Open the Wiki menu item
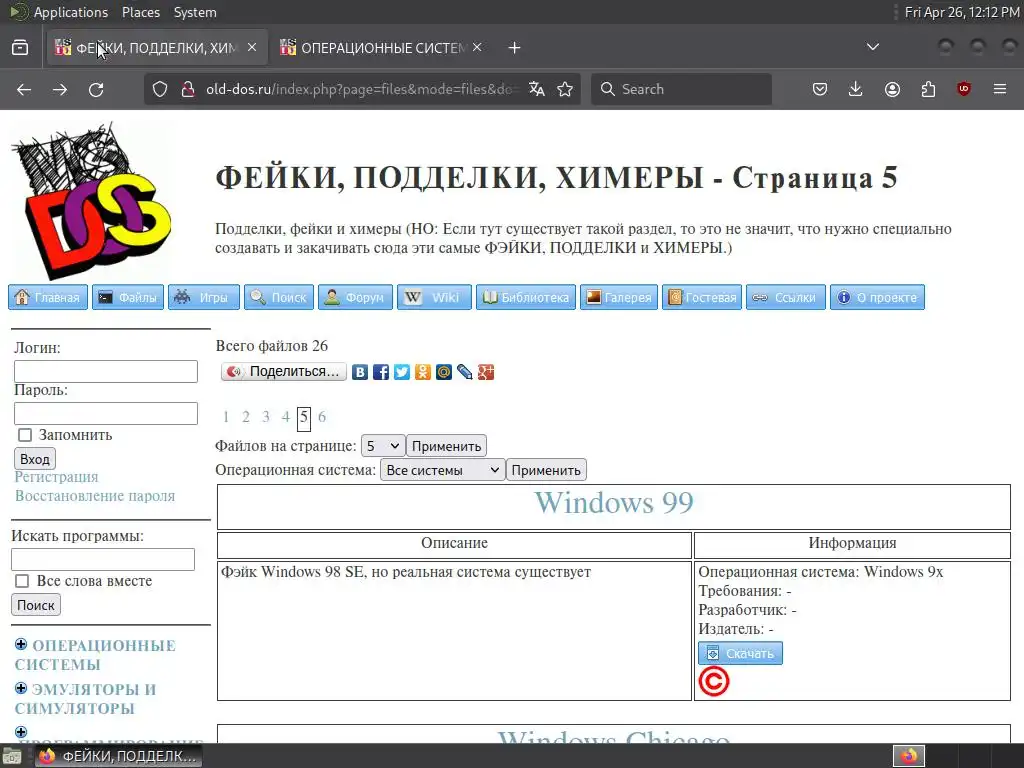 pos(434,297)
